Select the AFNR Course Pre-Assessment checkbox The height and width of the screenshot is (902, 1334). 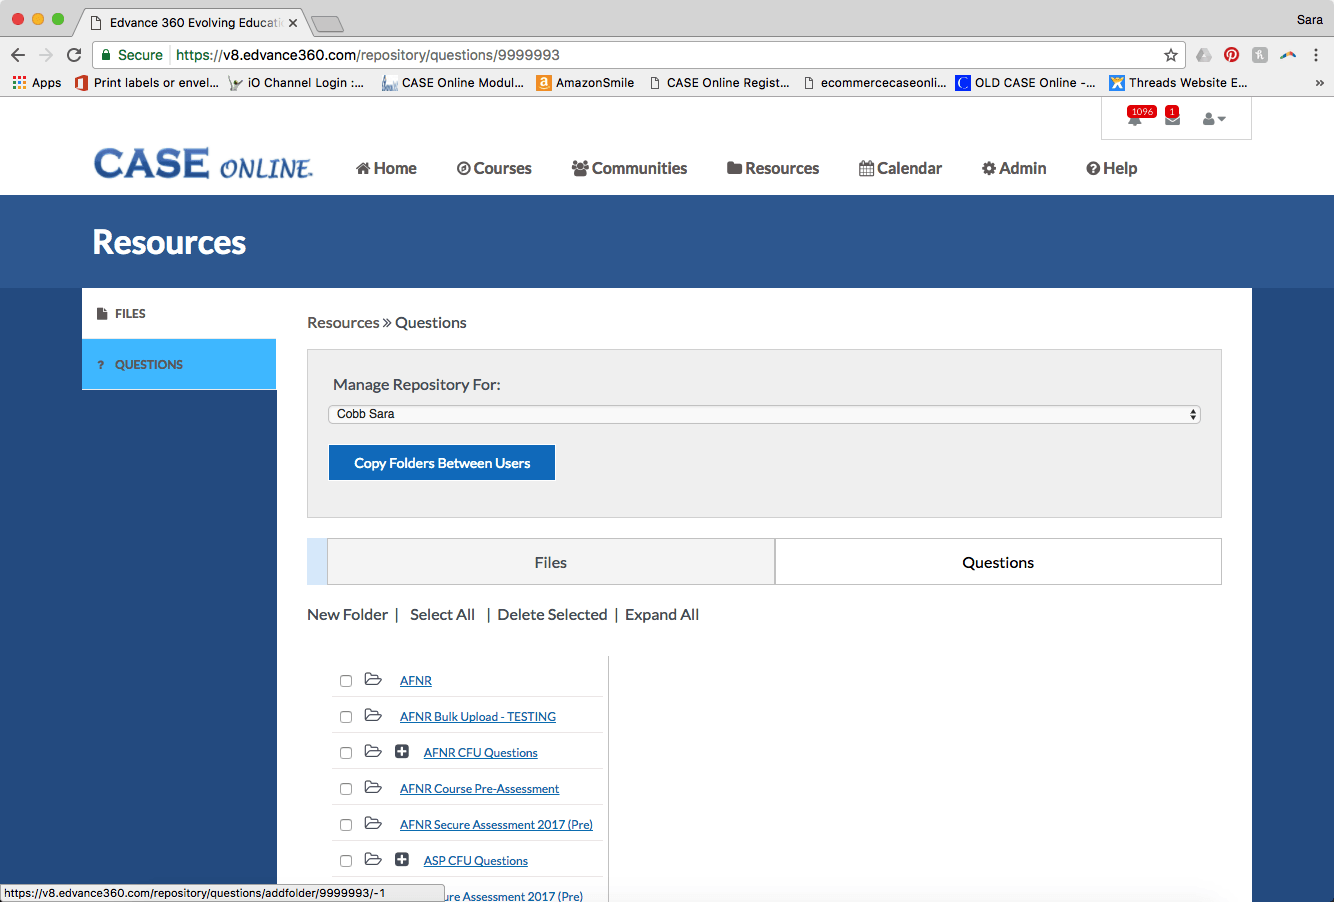346,789
